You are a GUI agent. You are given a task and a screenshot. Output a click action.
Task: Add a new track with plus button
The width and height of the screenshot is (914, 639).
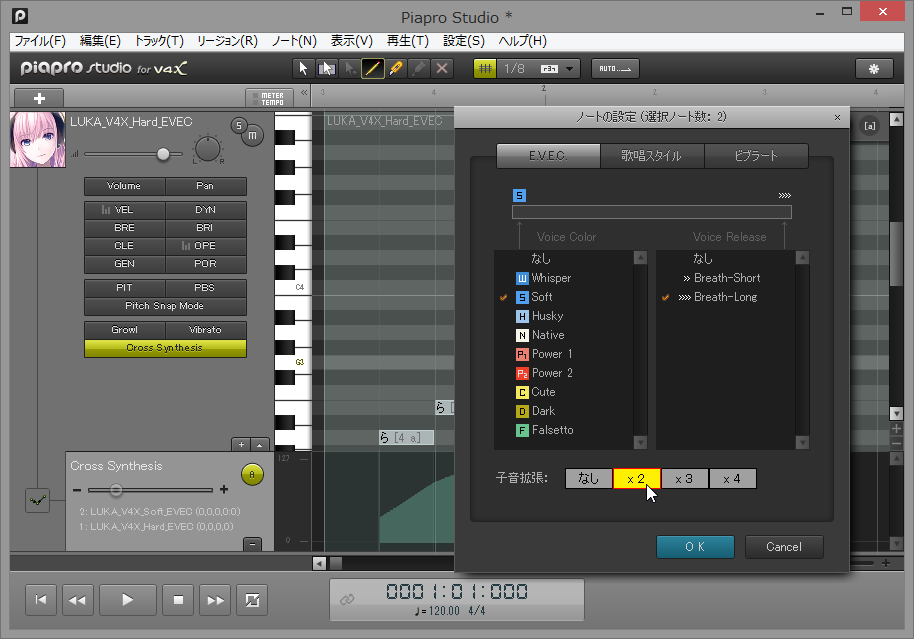coord(39,99)
